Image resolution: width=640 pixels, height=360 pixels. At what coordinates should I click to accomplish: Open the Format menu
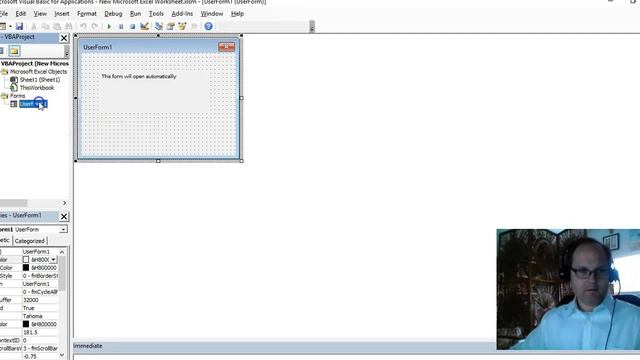click(87, 13)
